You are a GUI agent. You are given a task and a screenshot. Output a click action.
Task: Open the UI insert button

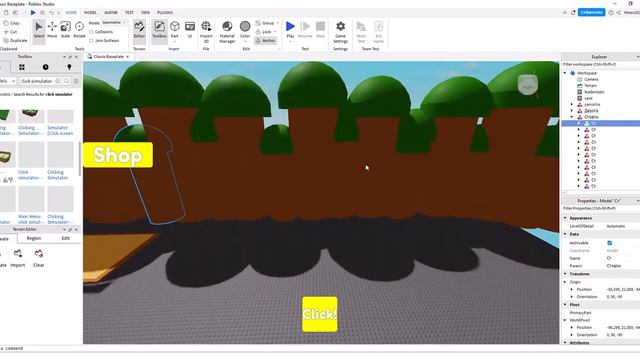(x=190, y=30)
